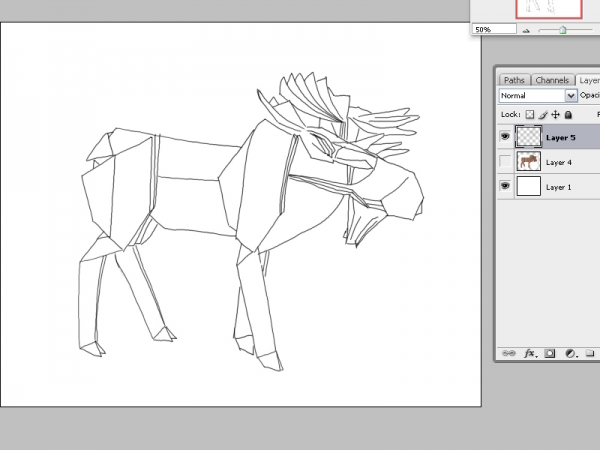Show Layer 4 via its visibility box
The height and width of the screenshot is (450, 600).
pos(505,161)
